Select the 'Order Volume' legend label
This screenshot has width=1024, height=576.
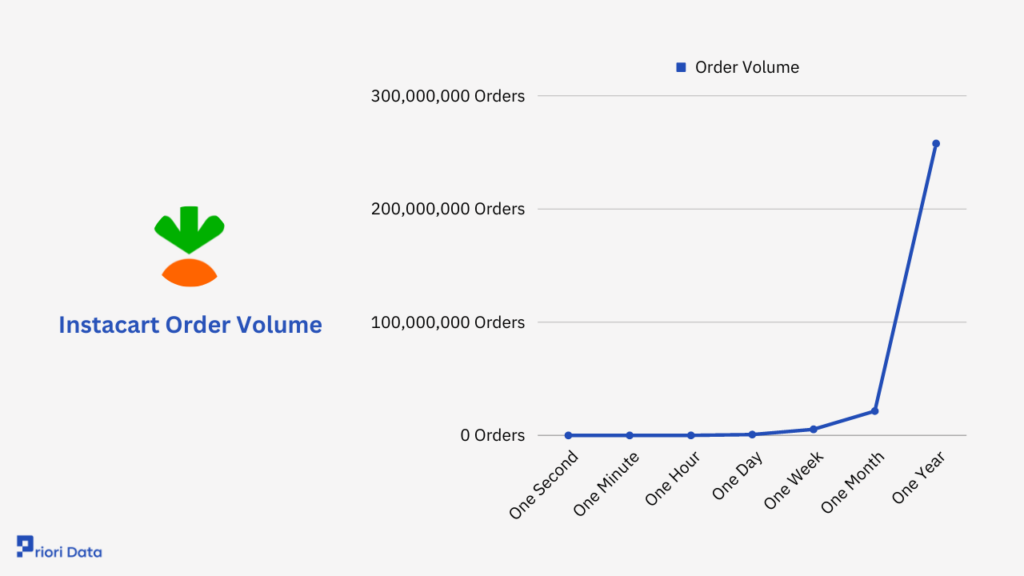pyautogui.click(x=746, y=67)
